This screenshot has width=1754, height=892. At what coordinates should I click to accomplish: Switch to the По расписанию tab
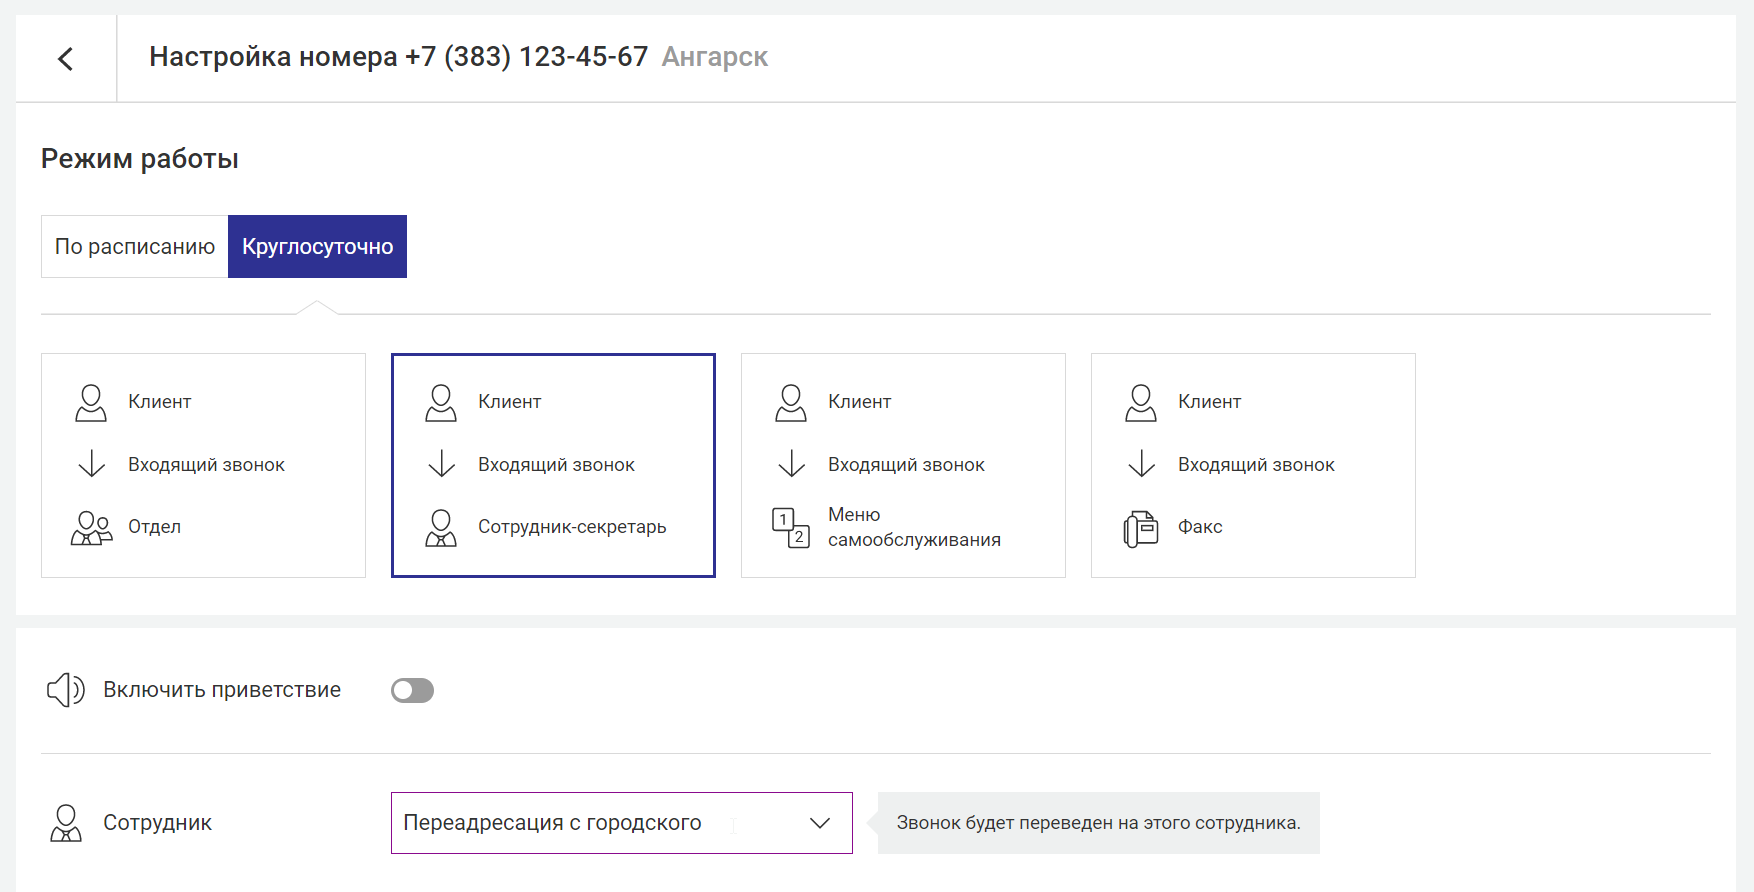135,247
